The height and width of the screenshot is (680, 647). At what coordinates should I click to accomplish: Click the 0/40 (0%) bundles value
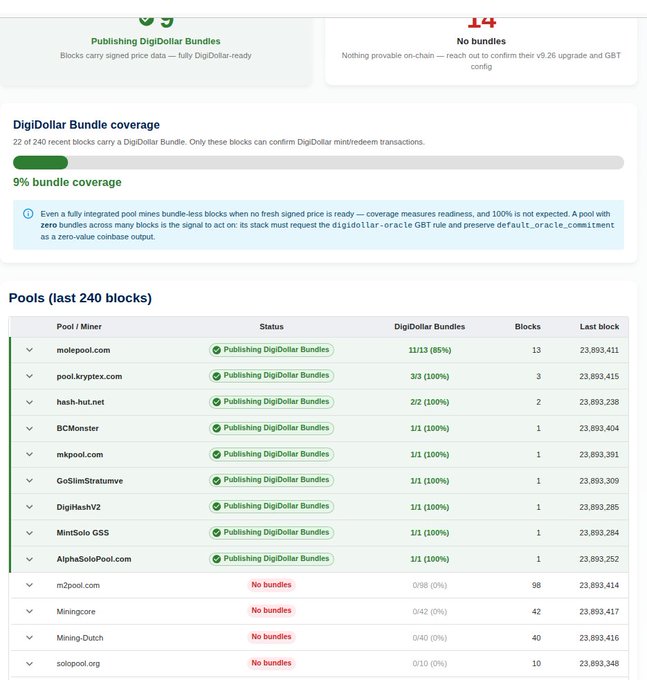430,638
